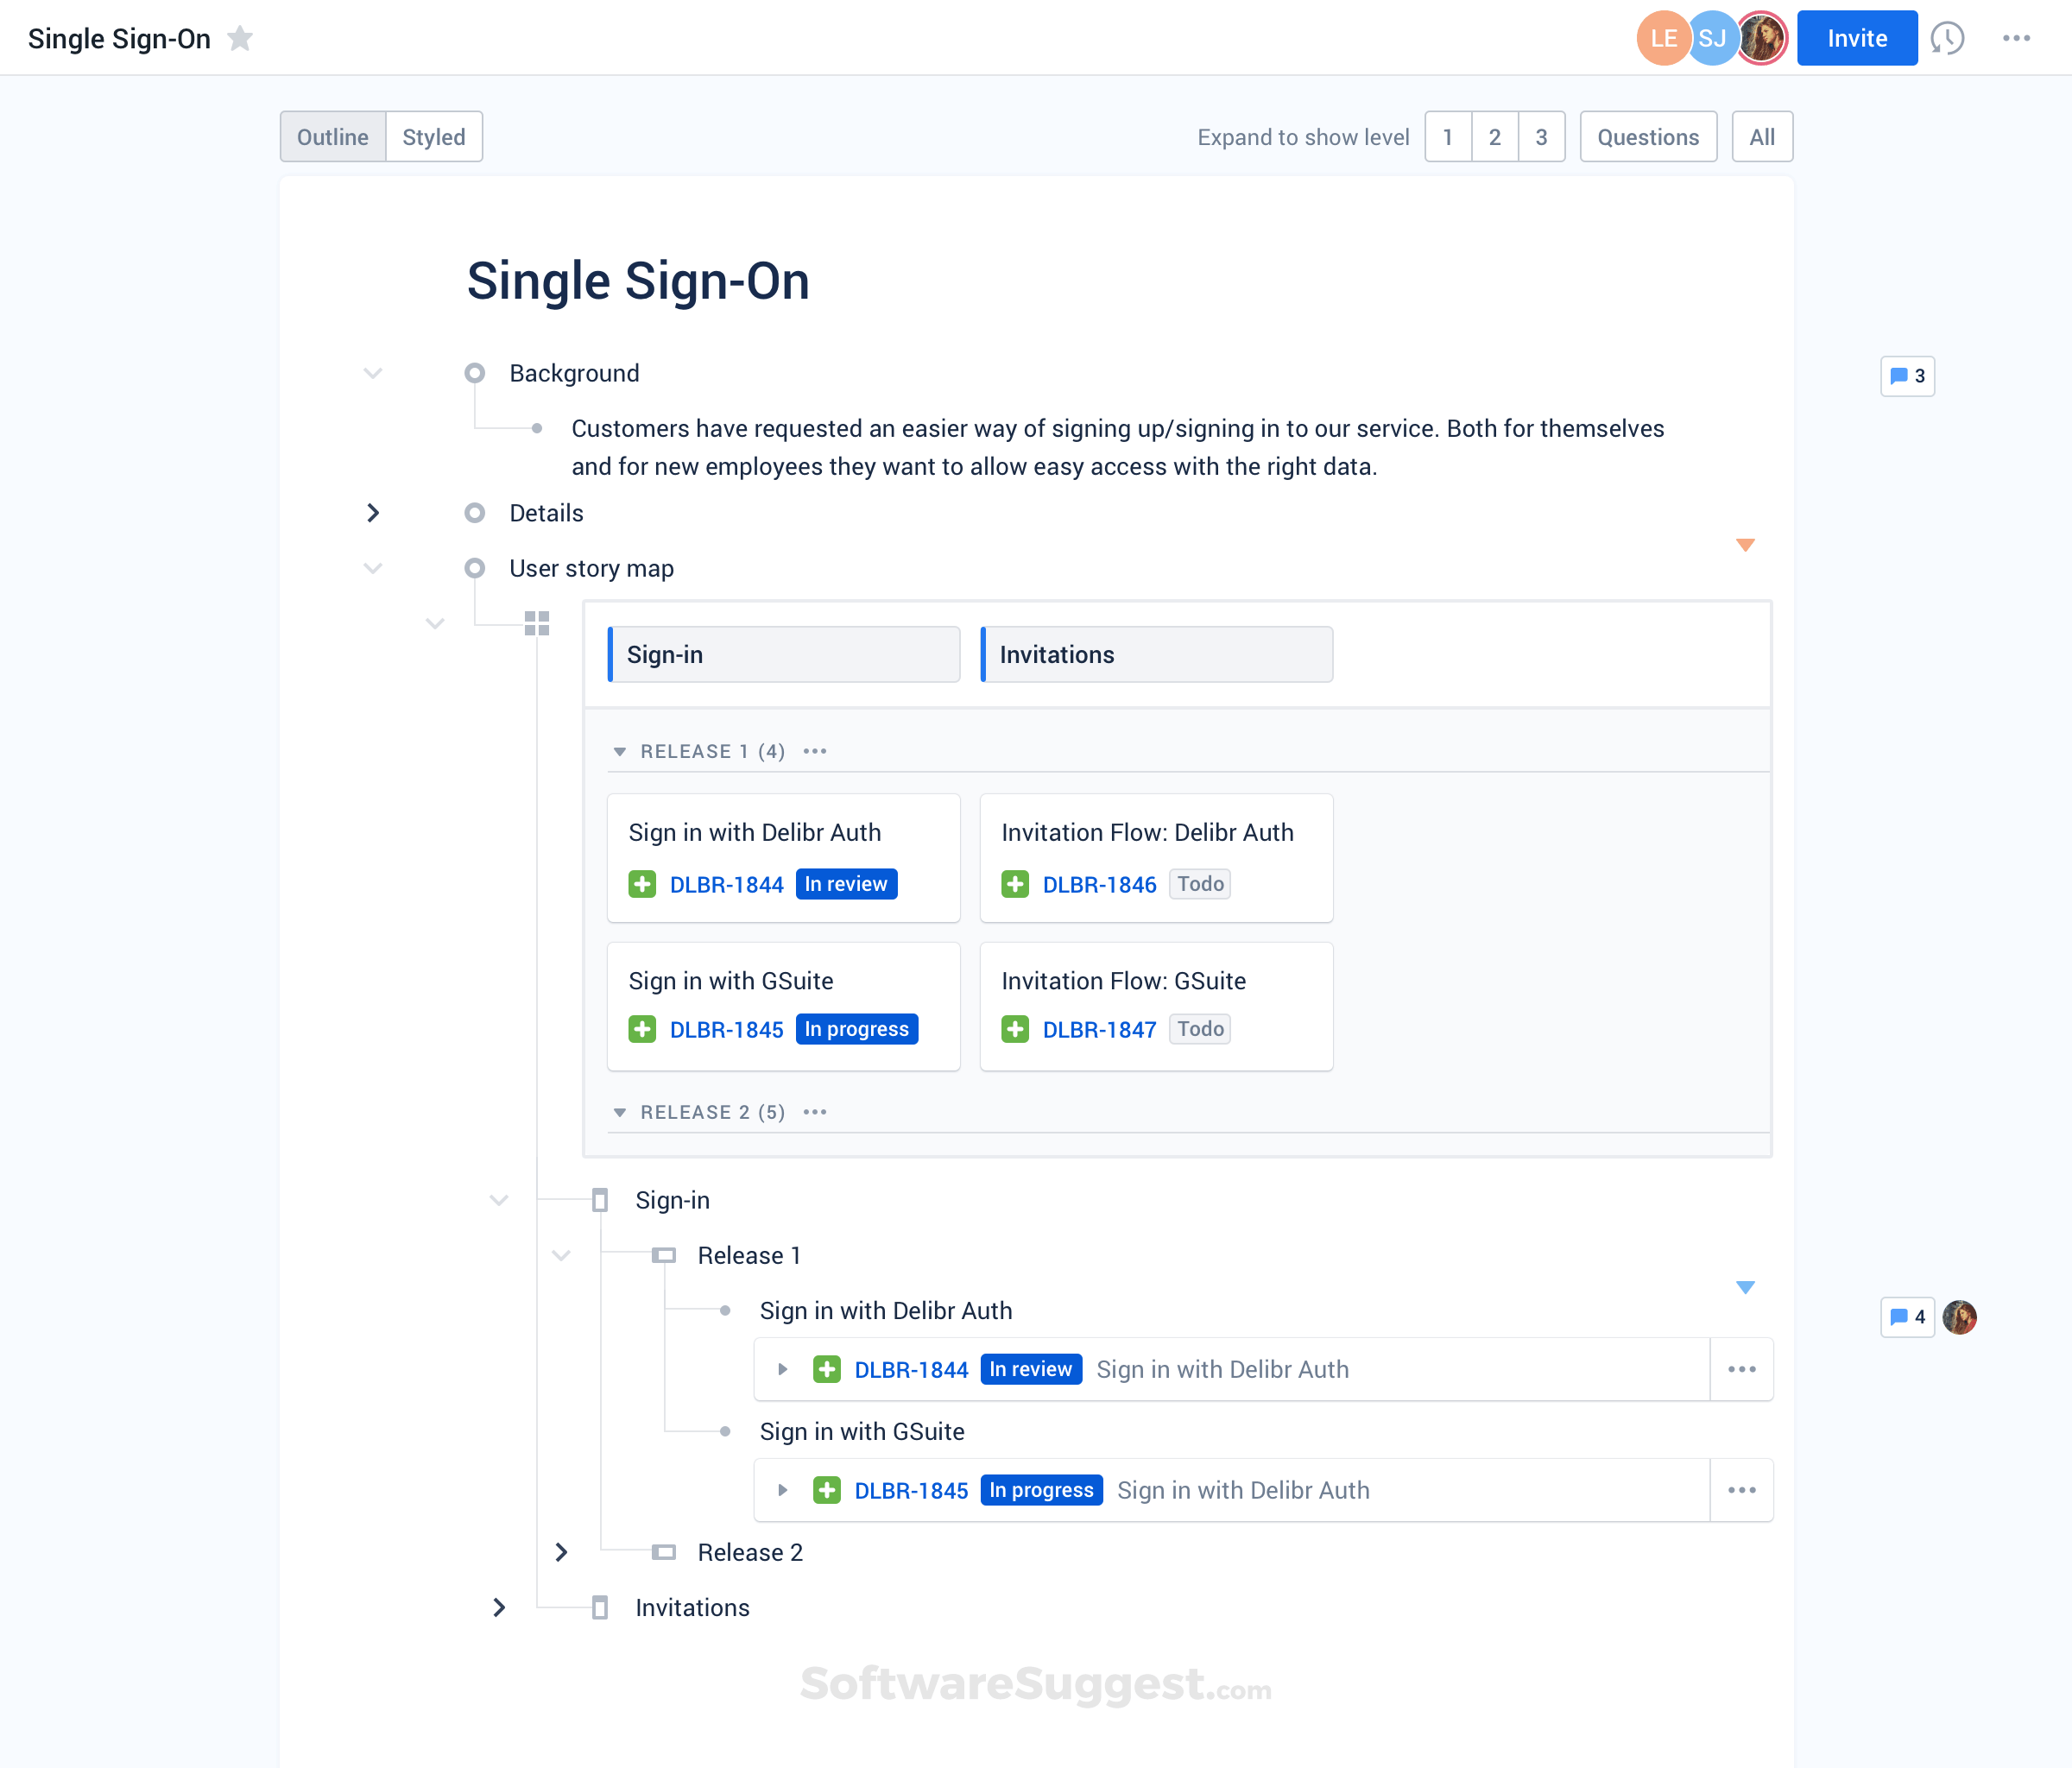2072x1768 pixels.
Task: Click the Invite button
Action: tap(1856, 38)
